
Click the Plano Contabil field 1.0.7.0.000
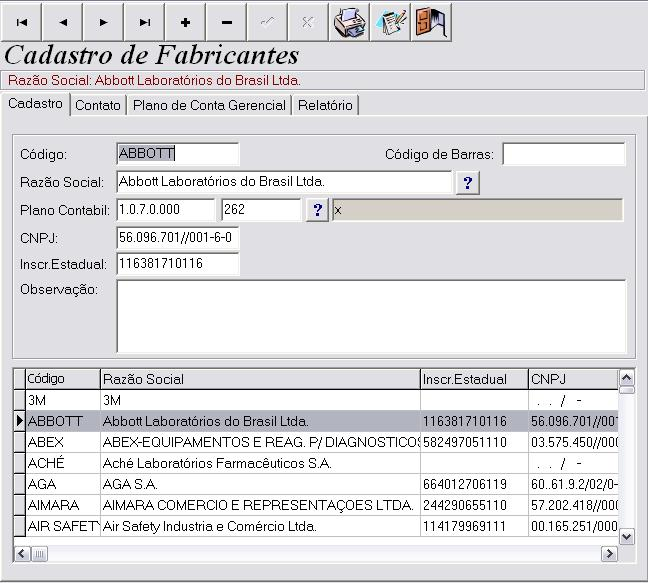(166, 210)
